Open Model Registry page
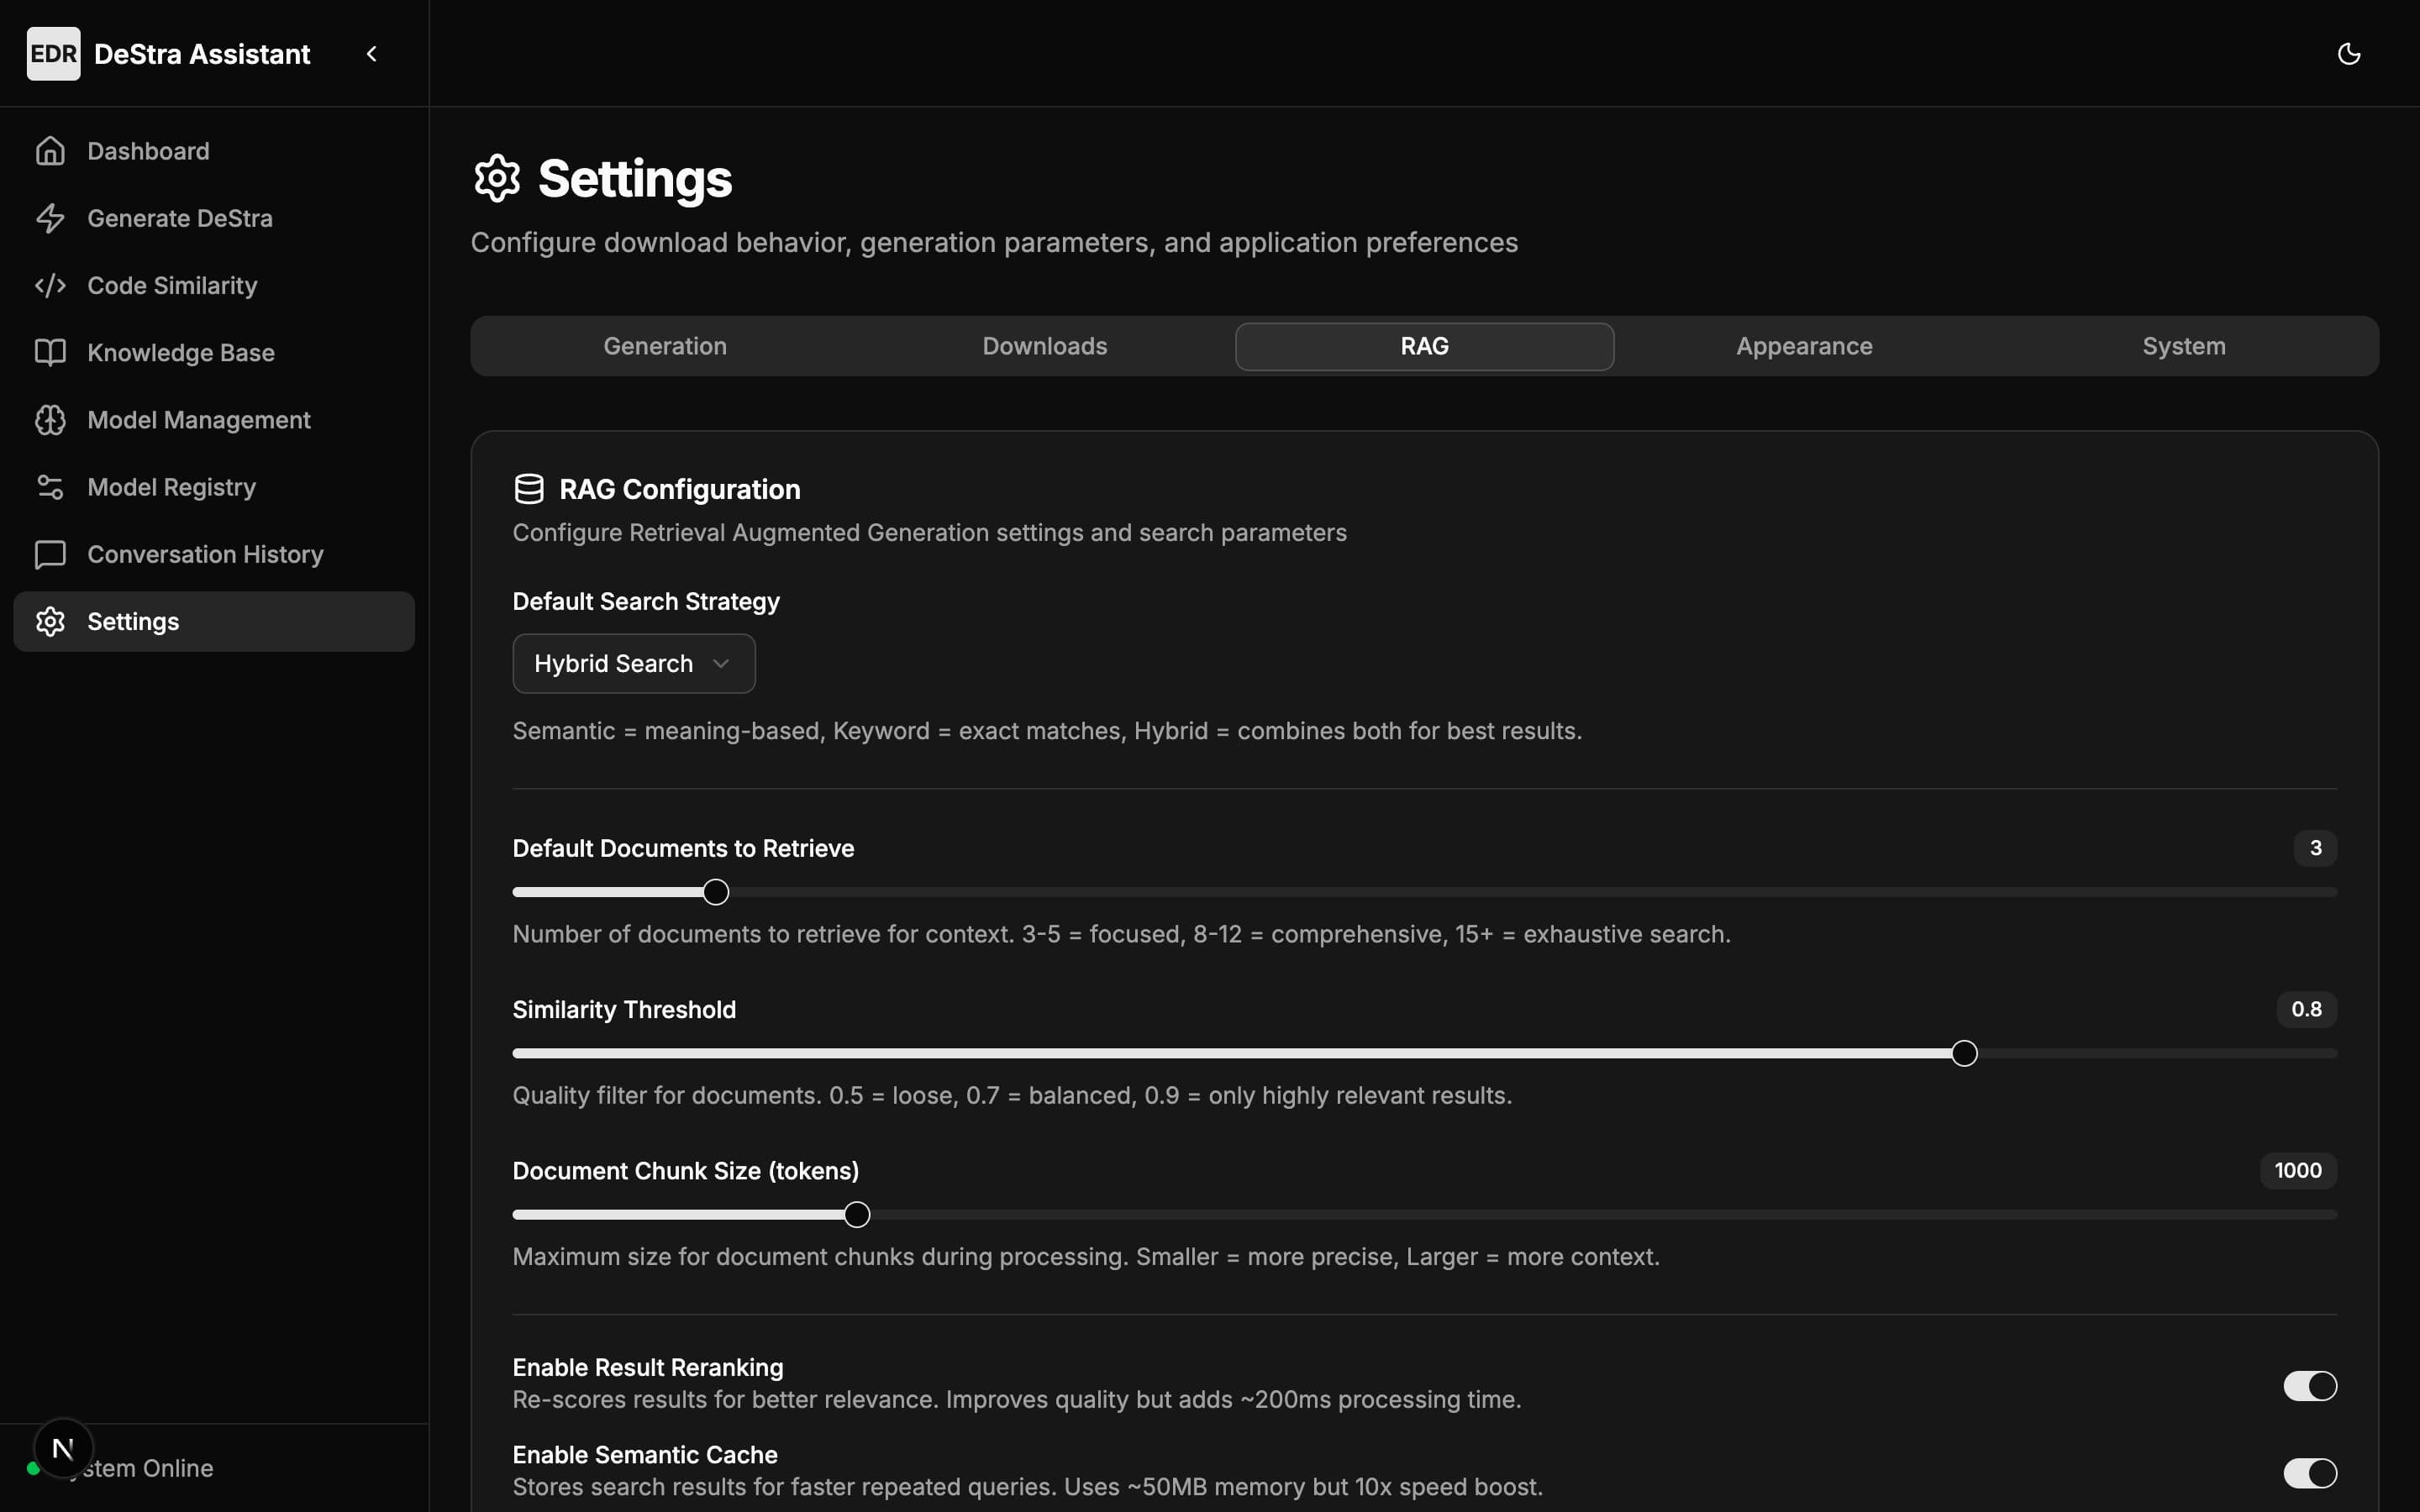 pos(214,487)
